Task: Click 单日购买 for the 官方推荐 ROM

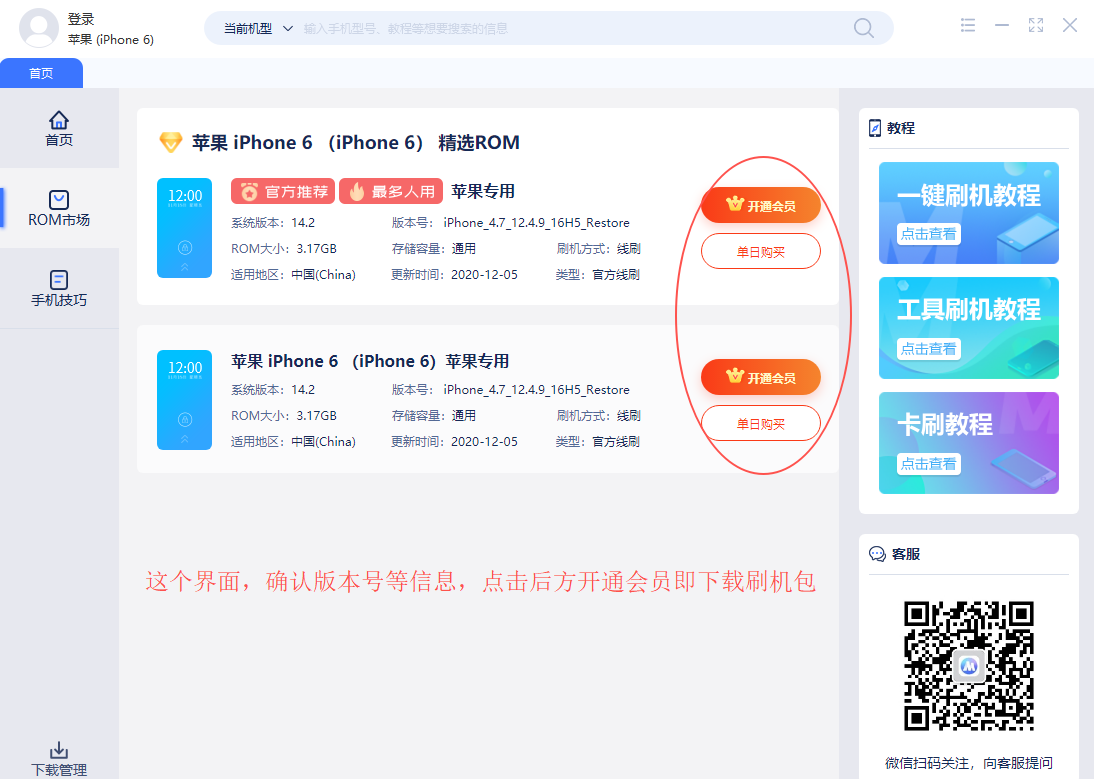Action: [x=760, y=252]
